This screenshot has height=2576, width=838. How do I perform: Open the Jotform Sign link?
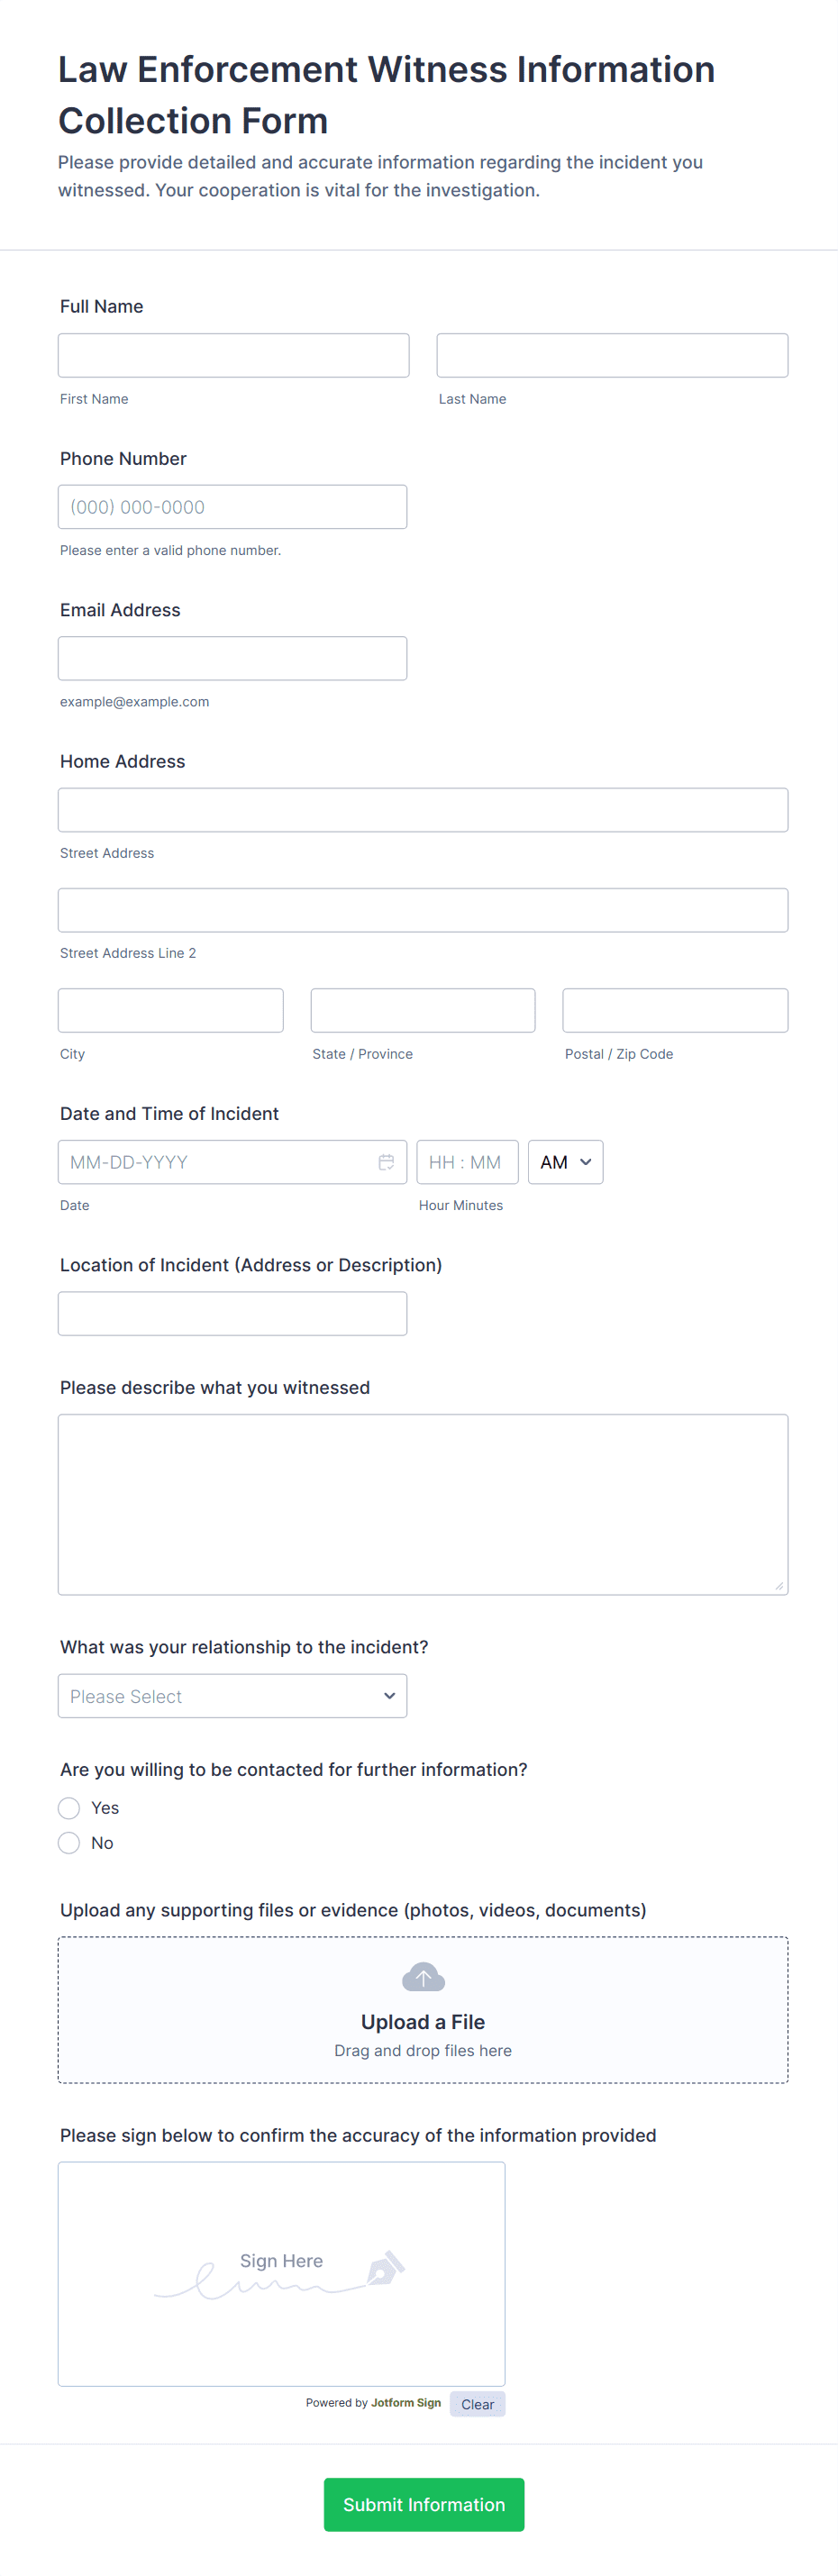(x=405, y=2403)
